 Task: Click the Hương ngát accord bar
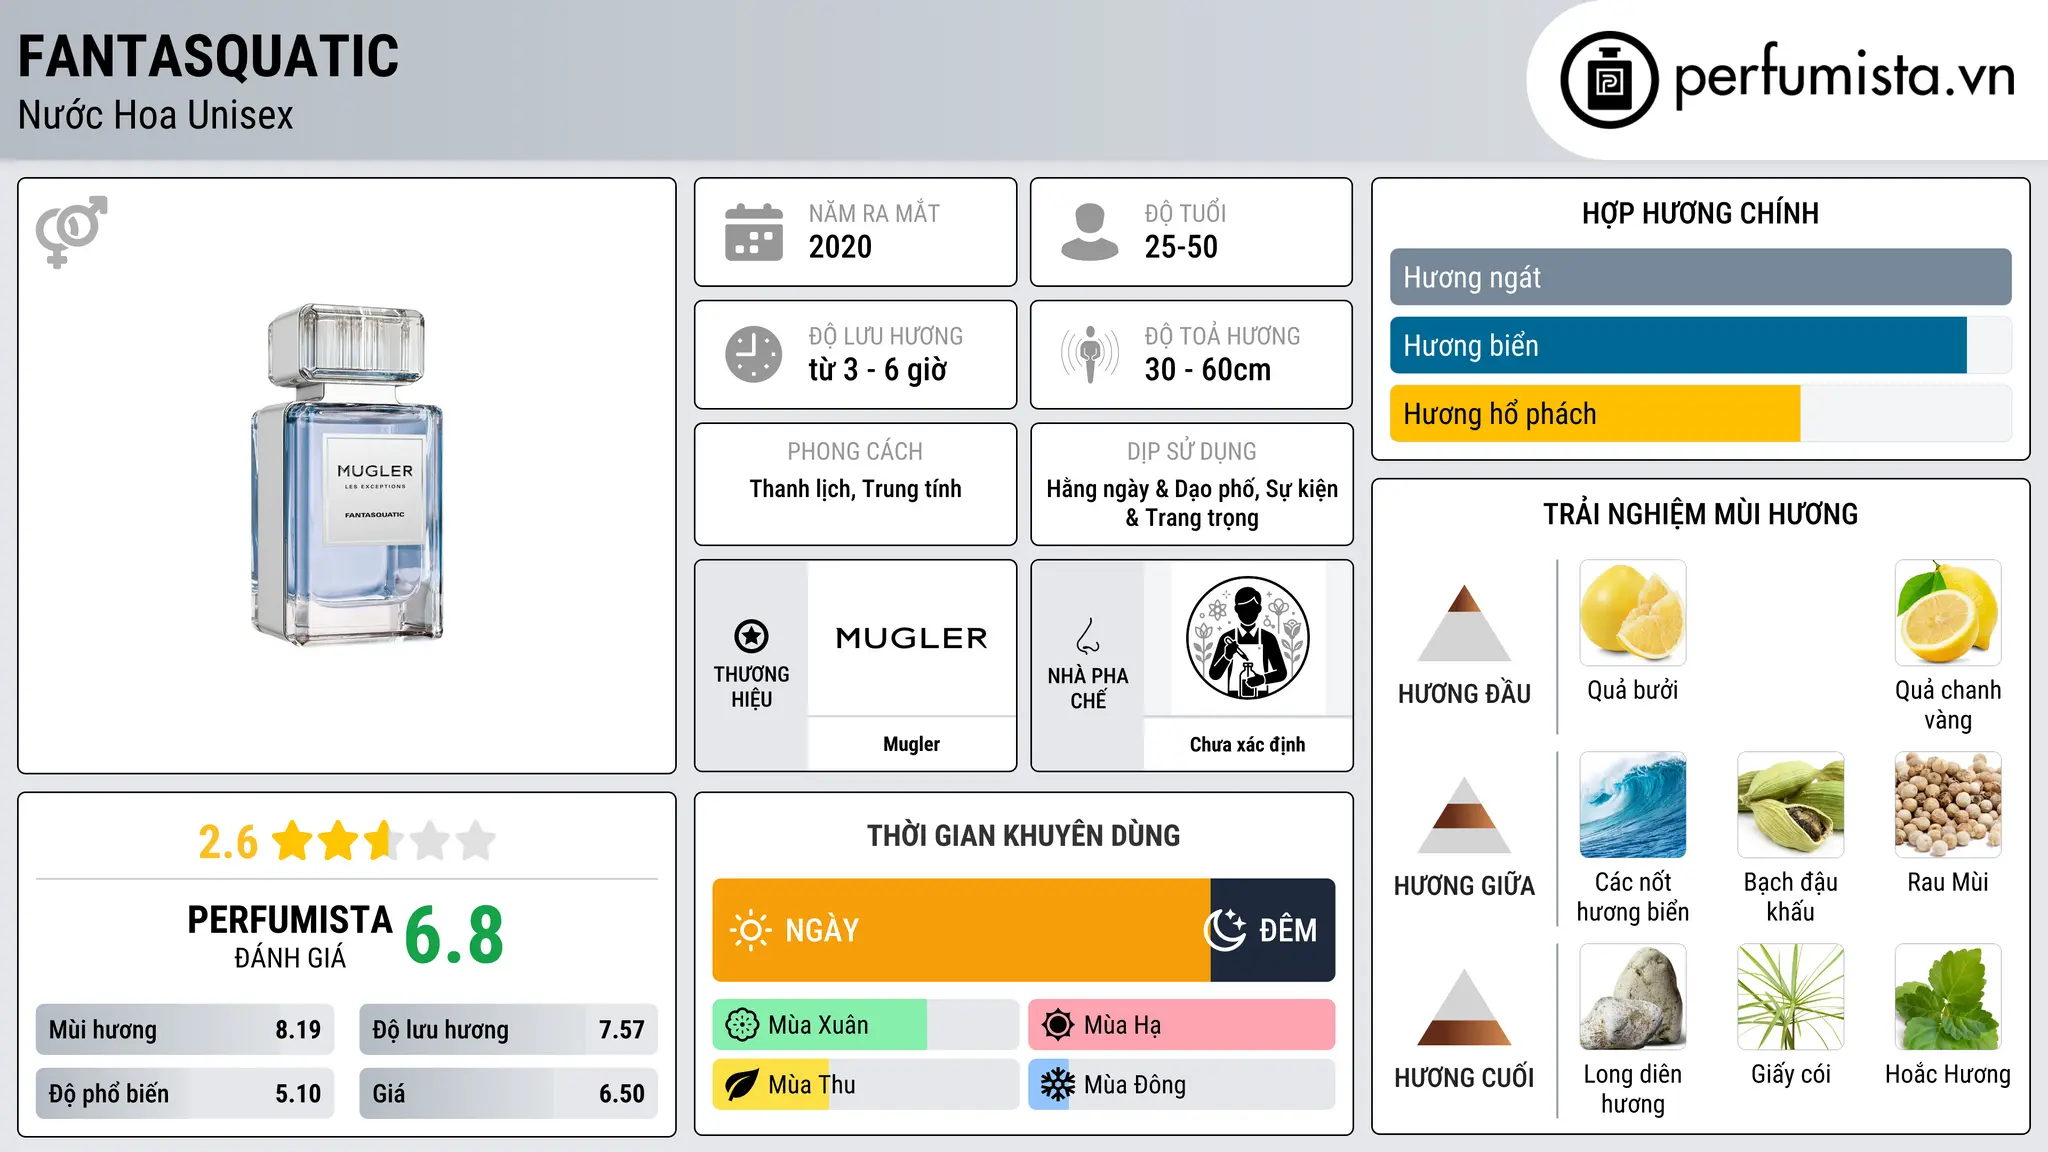click(x=1700, y=277)
